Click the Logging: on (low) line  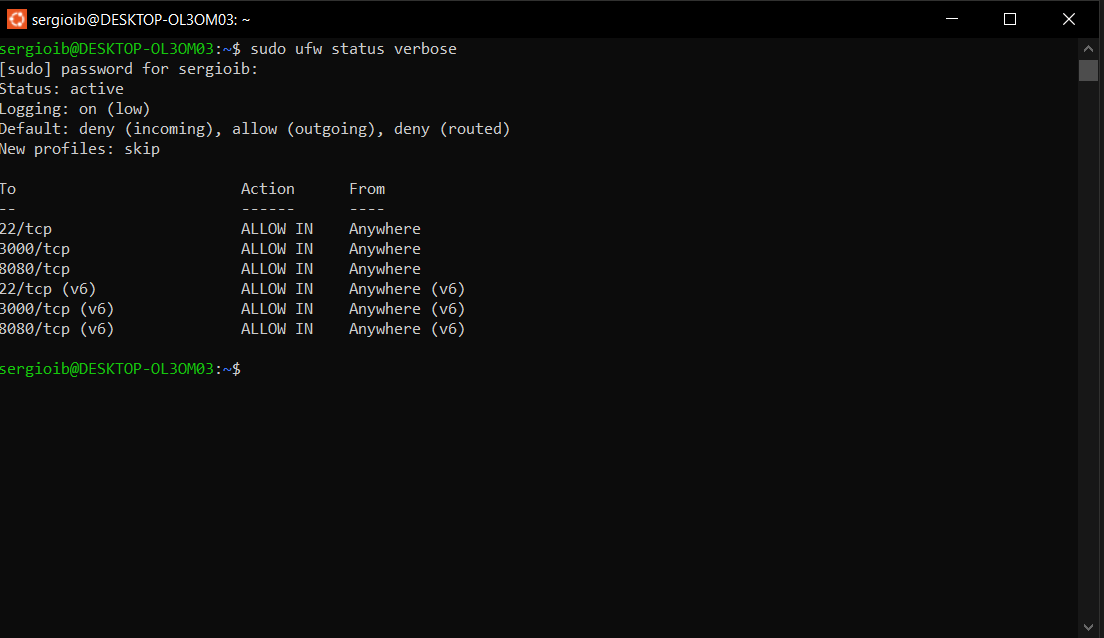75,109
